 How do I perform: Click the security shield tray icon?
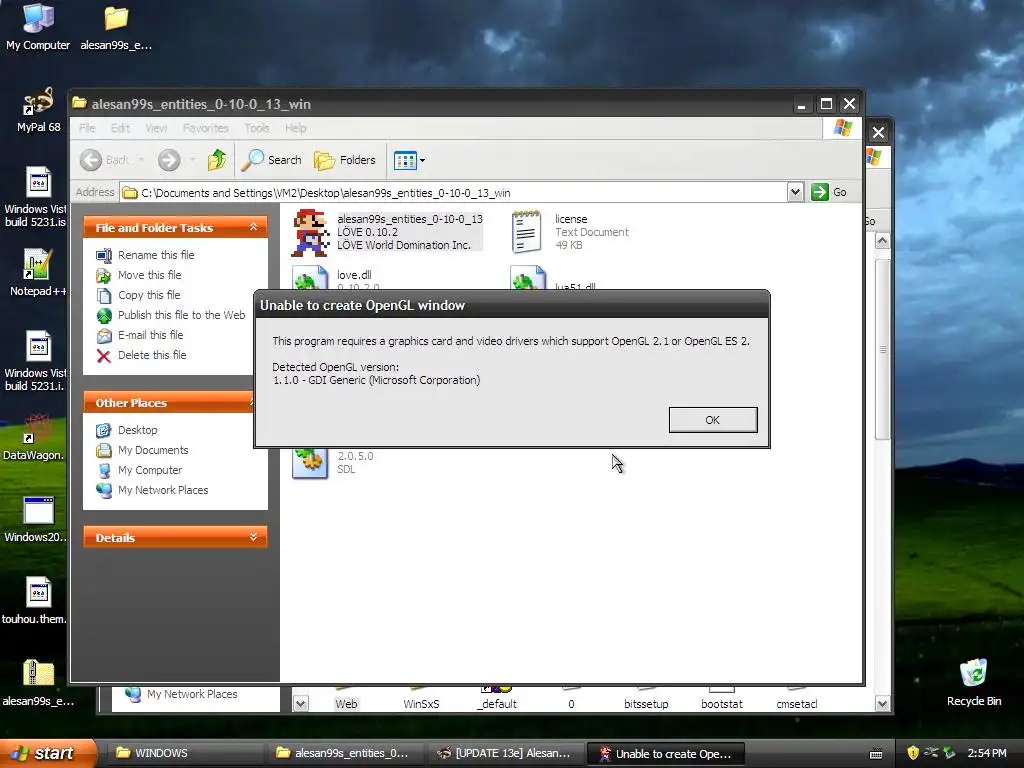(913, 753)
